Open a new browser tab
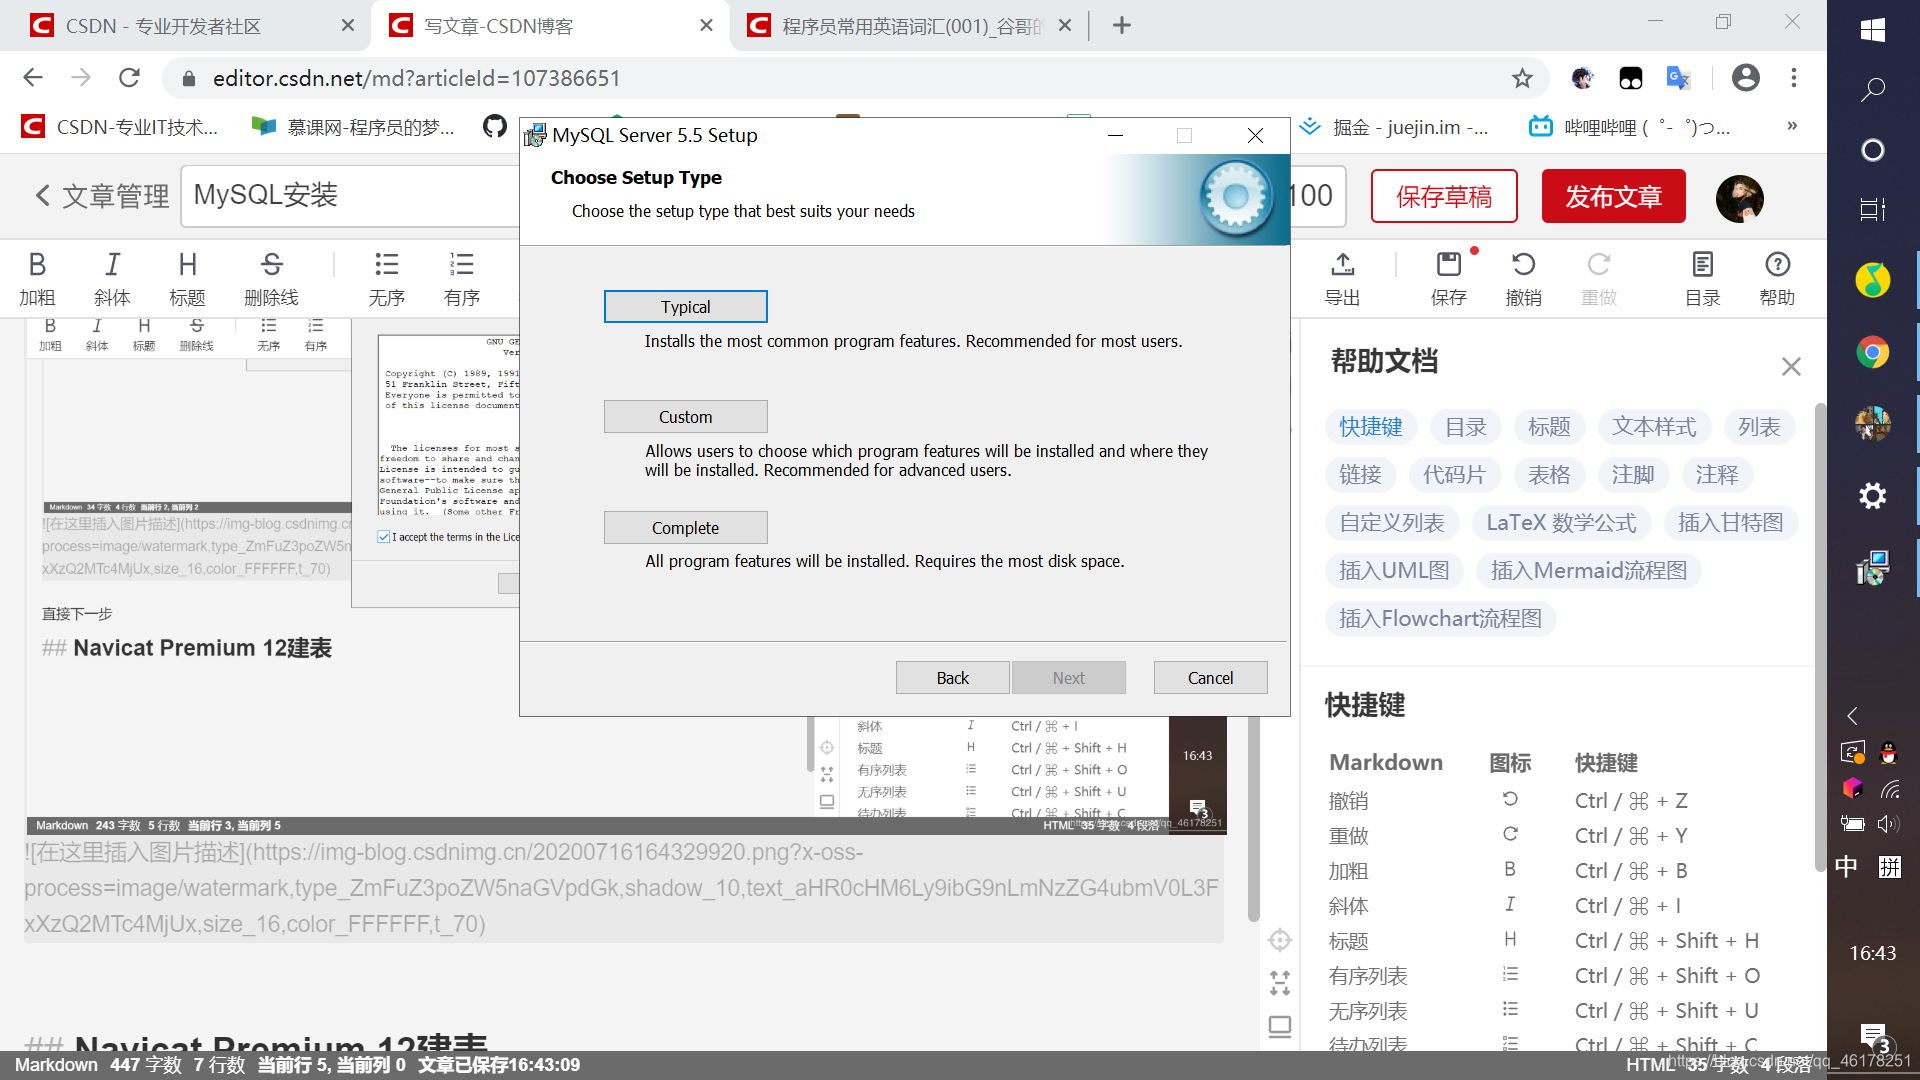 (1122, 25)
